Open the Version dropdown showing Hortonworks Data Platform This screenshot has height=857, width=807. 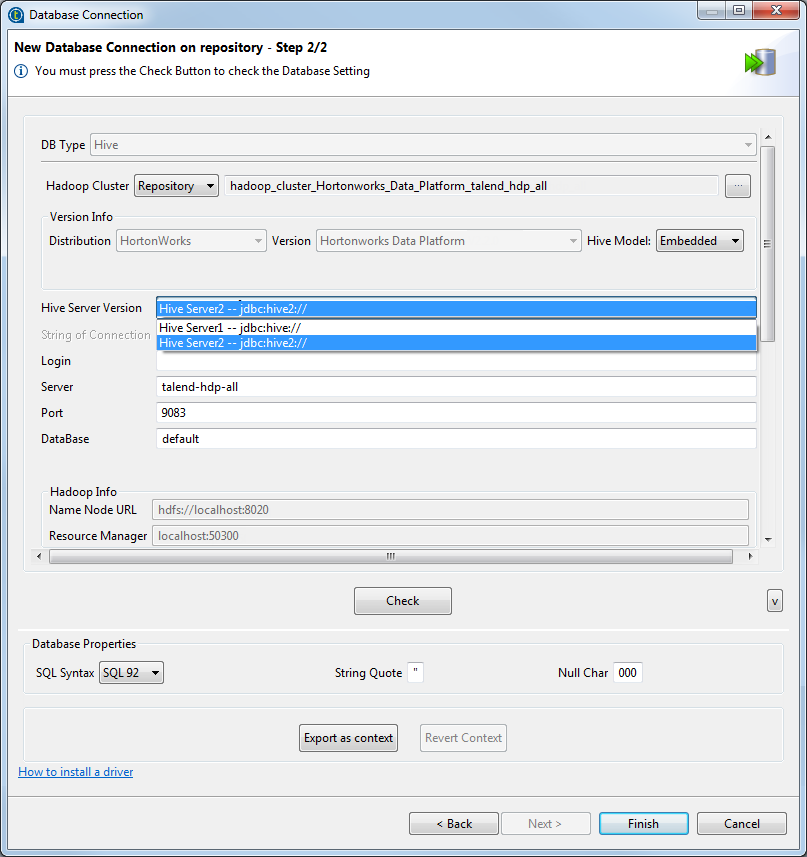click(448, 241)
